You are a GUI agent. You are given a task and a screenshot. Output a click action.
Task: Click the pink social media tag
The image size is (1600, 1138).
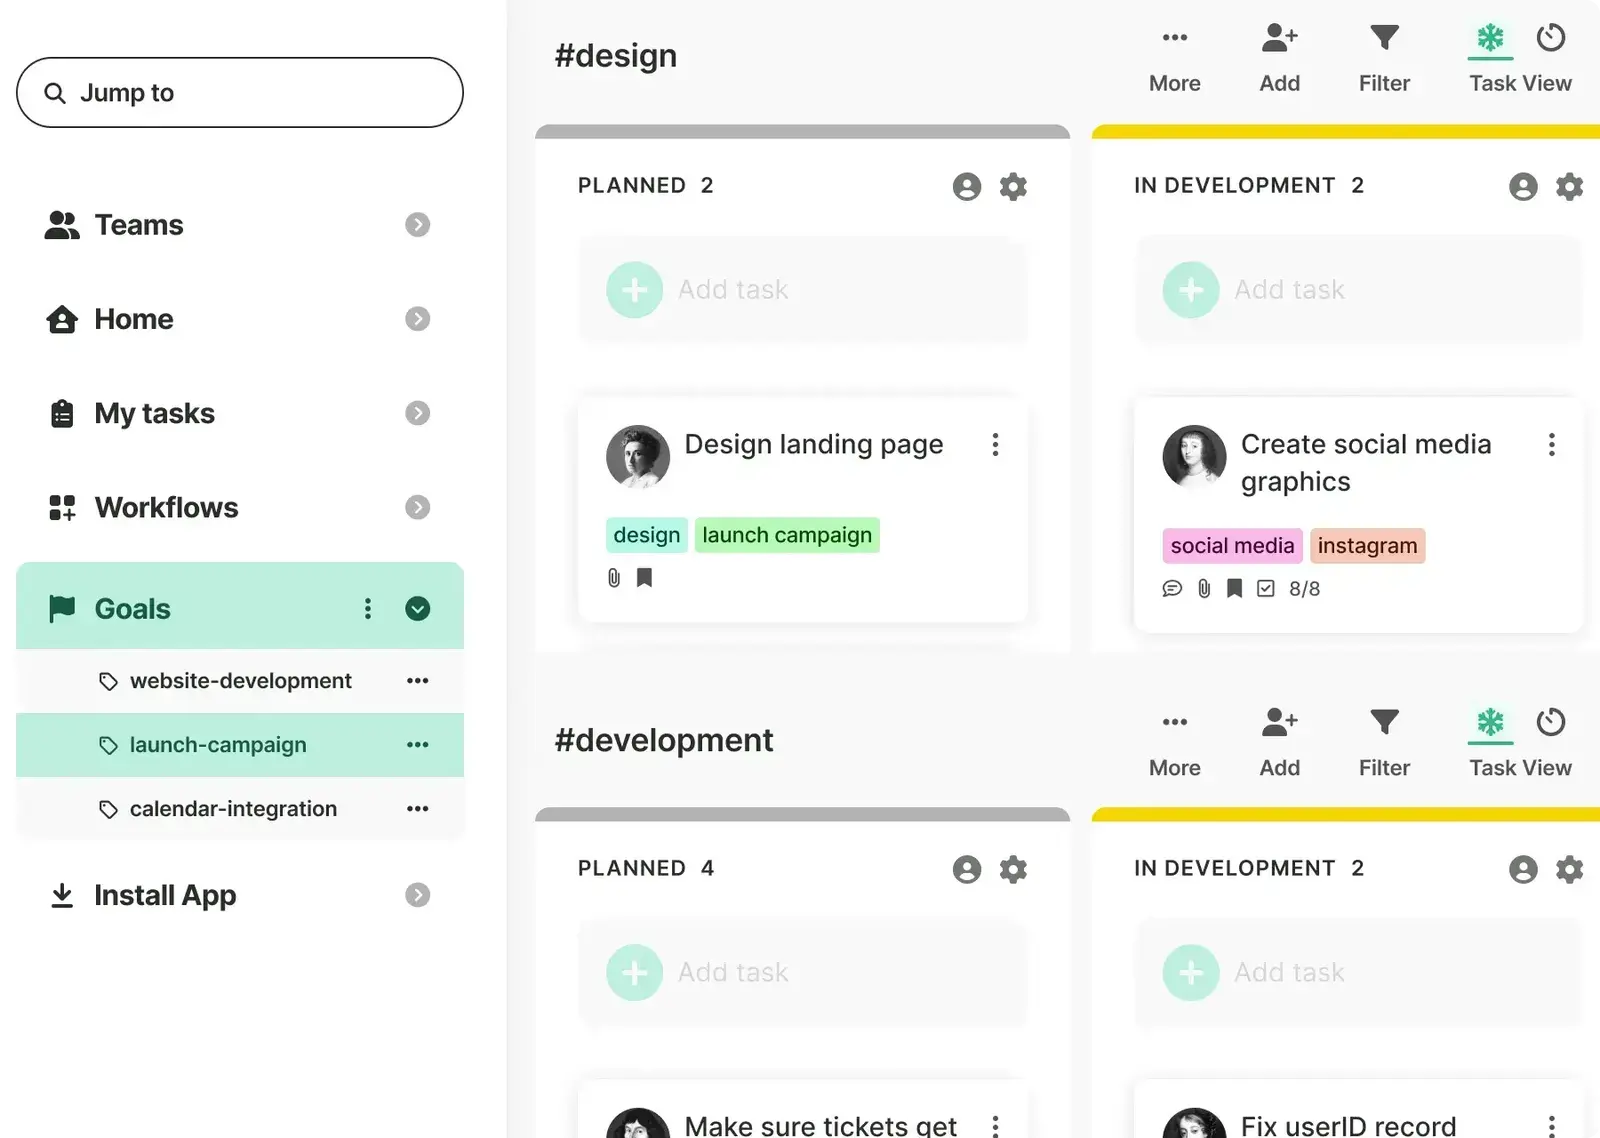1231,546
